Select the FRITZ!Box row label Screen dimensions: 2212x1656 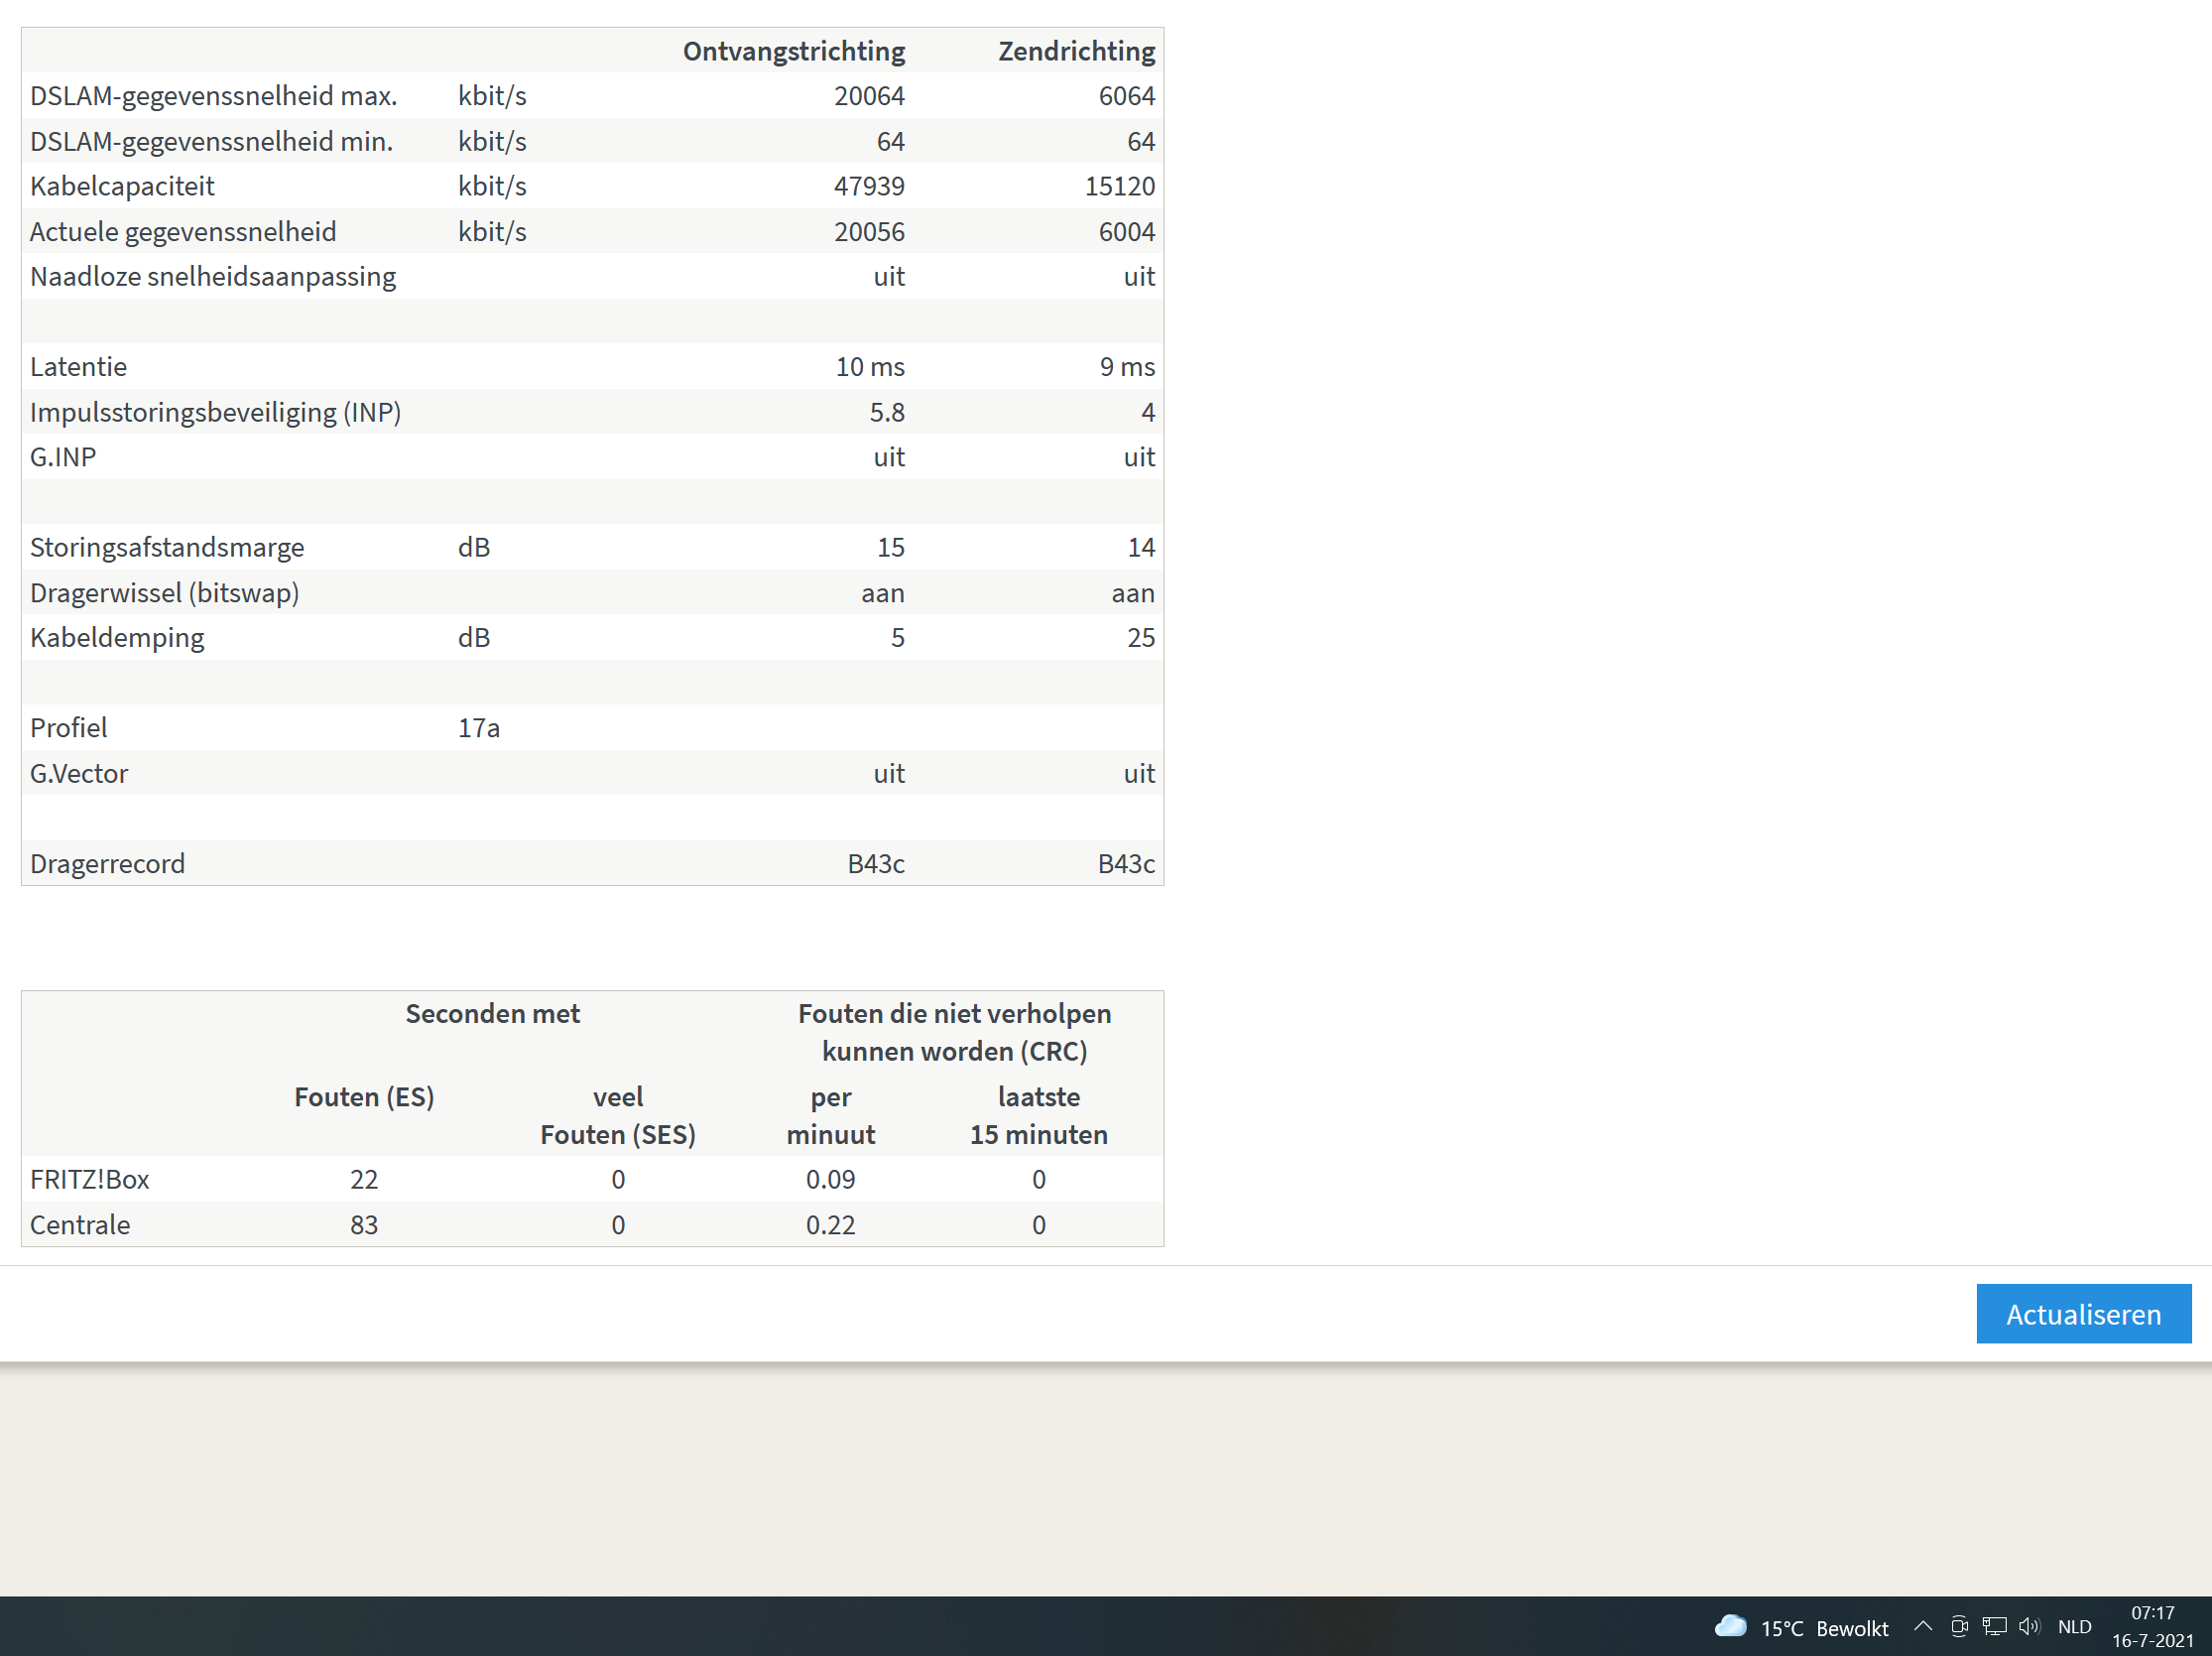pyautogui.click(x=90, y=1180)
